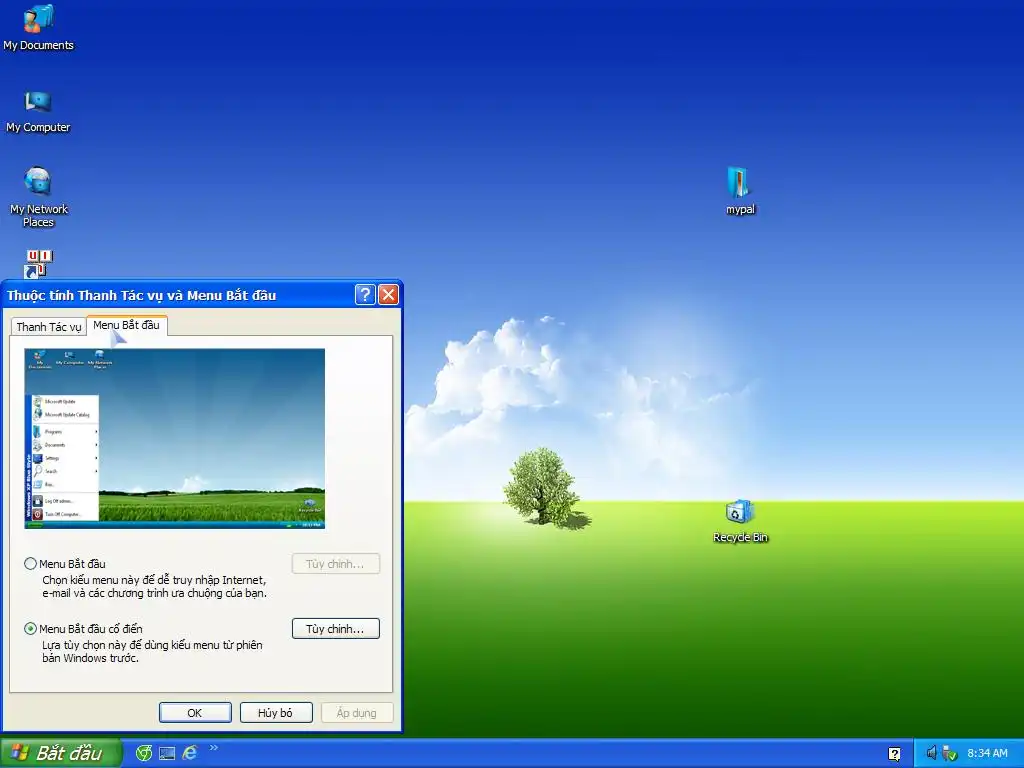Screen dimensions: 1024x768
Task: Launch the green browser icon in Quick Launch
Action: (144, 753)
